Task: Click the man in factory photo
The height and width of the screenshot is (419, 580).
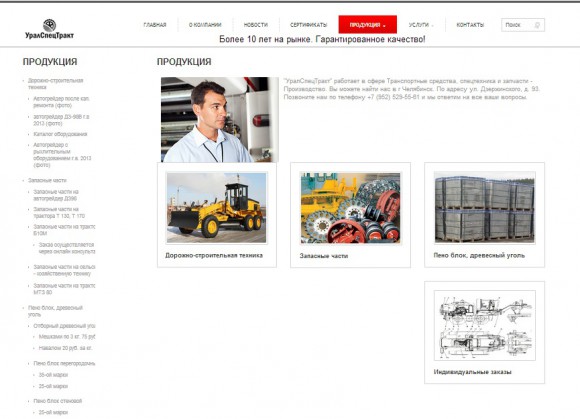Action: [220, 119]
